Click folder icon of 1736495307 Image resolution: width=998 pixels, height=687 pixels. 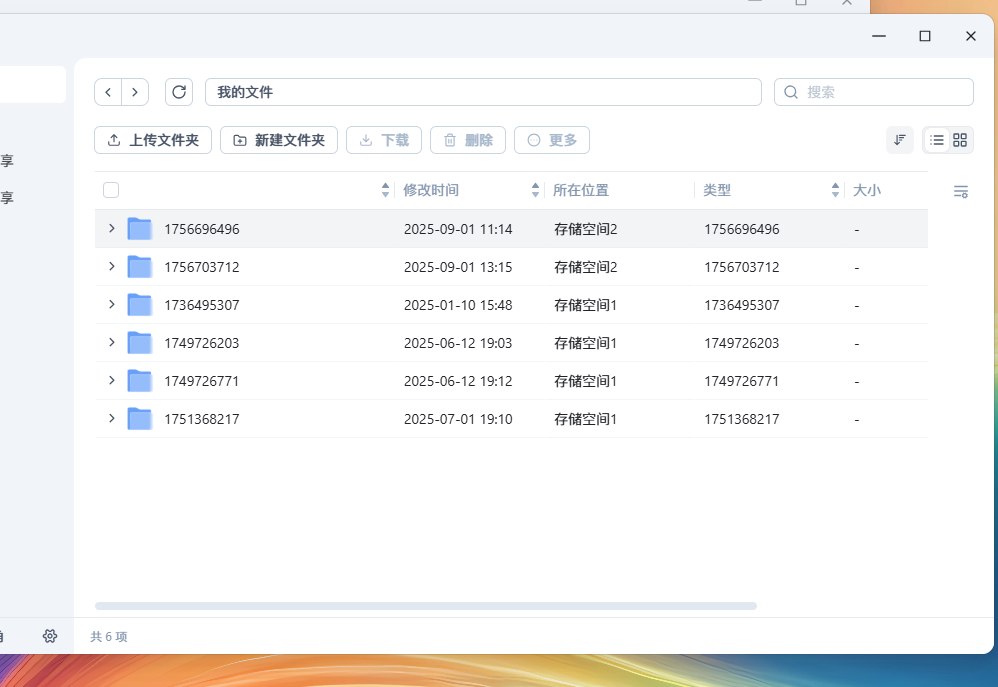pyautogui.click(x=139, y=305)
